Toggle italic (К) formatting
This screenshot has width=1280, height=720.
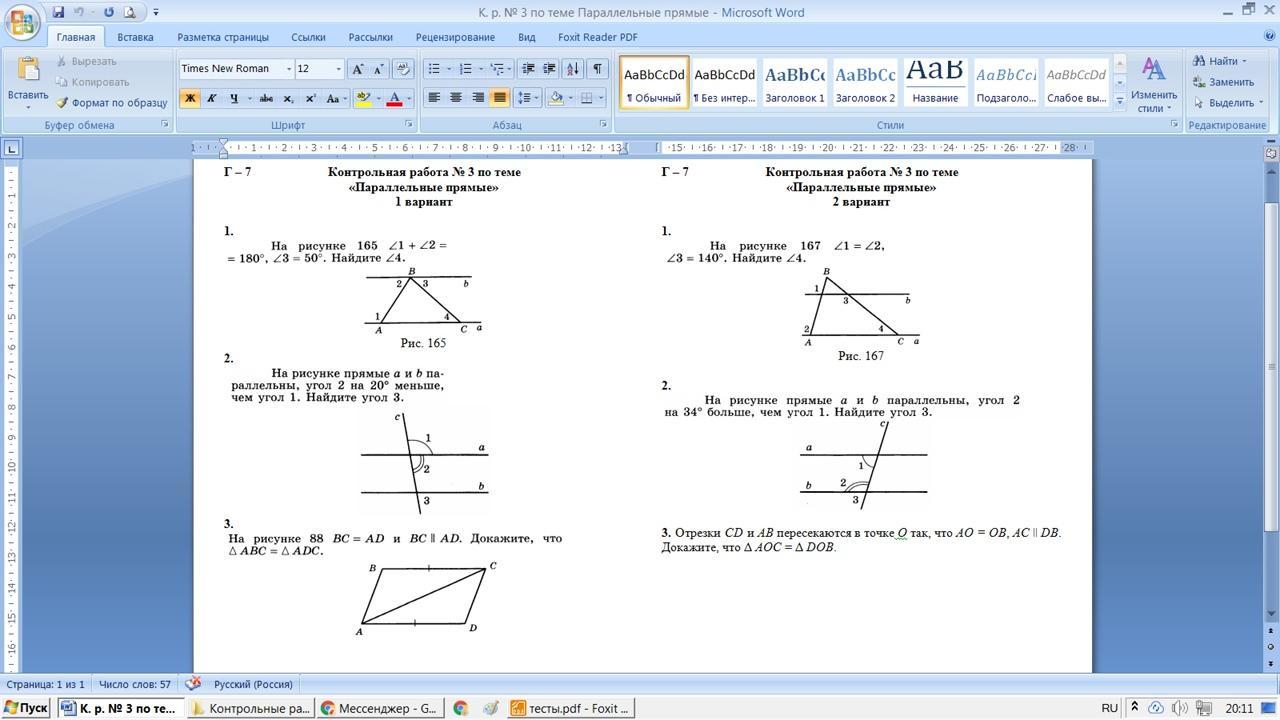pos(211,98)
